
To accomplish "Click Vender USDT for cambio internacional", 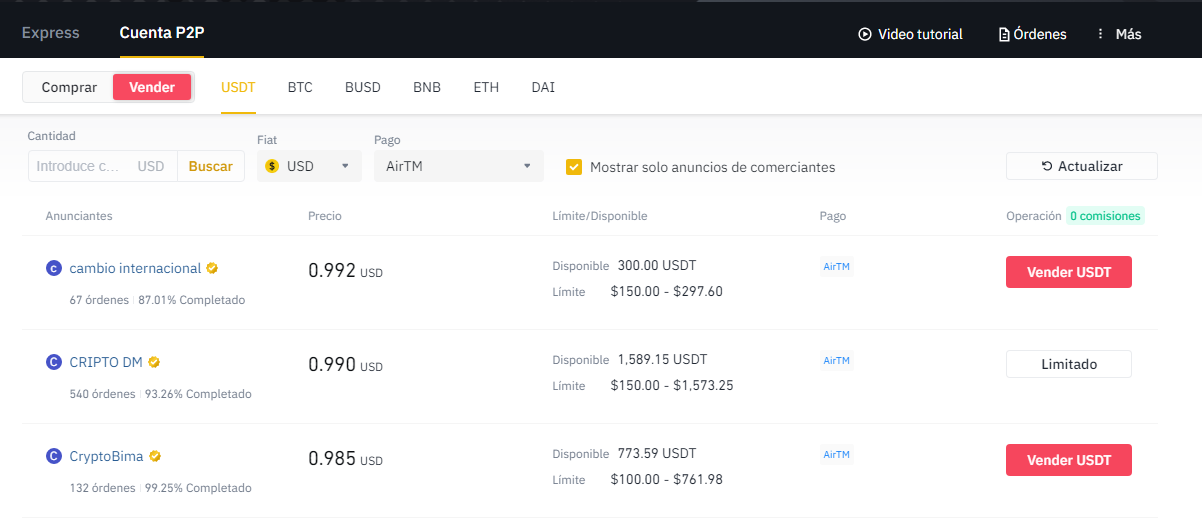I will coord(1069,272).
